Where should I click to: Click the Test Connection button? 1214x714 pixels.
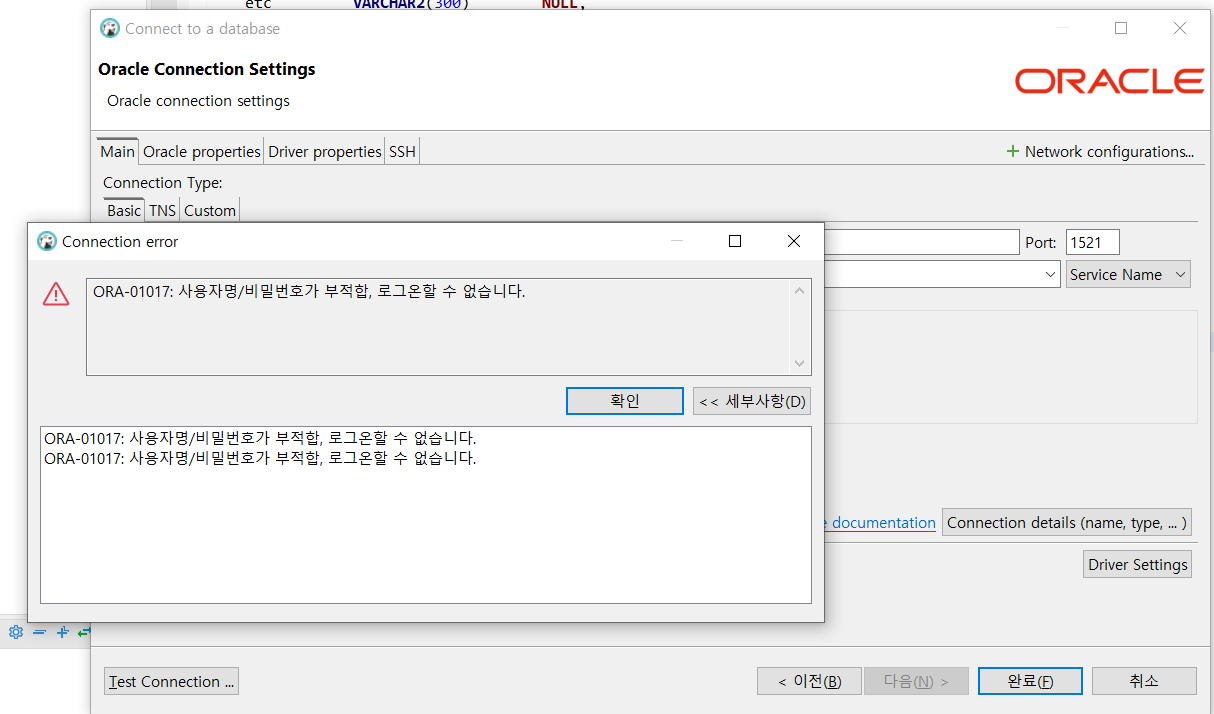pos(172,681)
